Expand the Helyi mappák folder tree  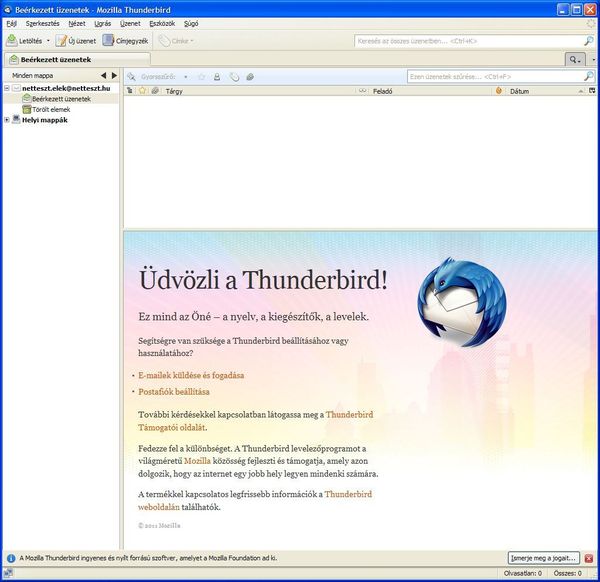tap(7, 120)
